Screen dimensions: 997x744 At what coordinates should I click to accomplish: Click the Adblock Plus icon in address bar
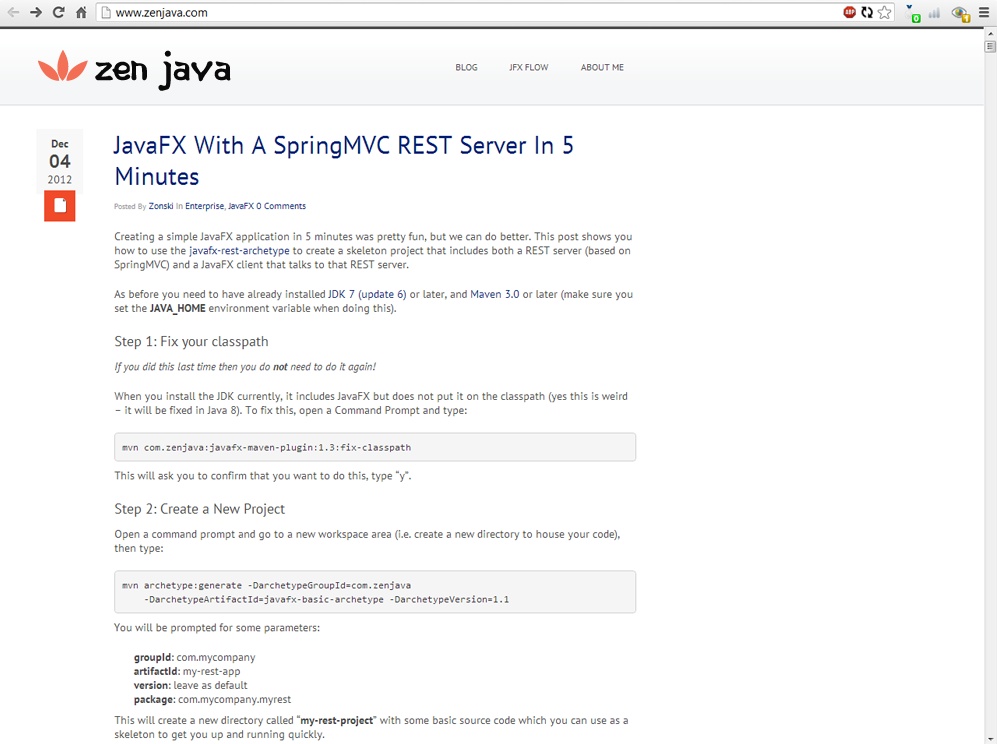849,12
